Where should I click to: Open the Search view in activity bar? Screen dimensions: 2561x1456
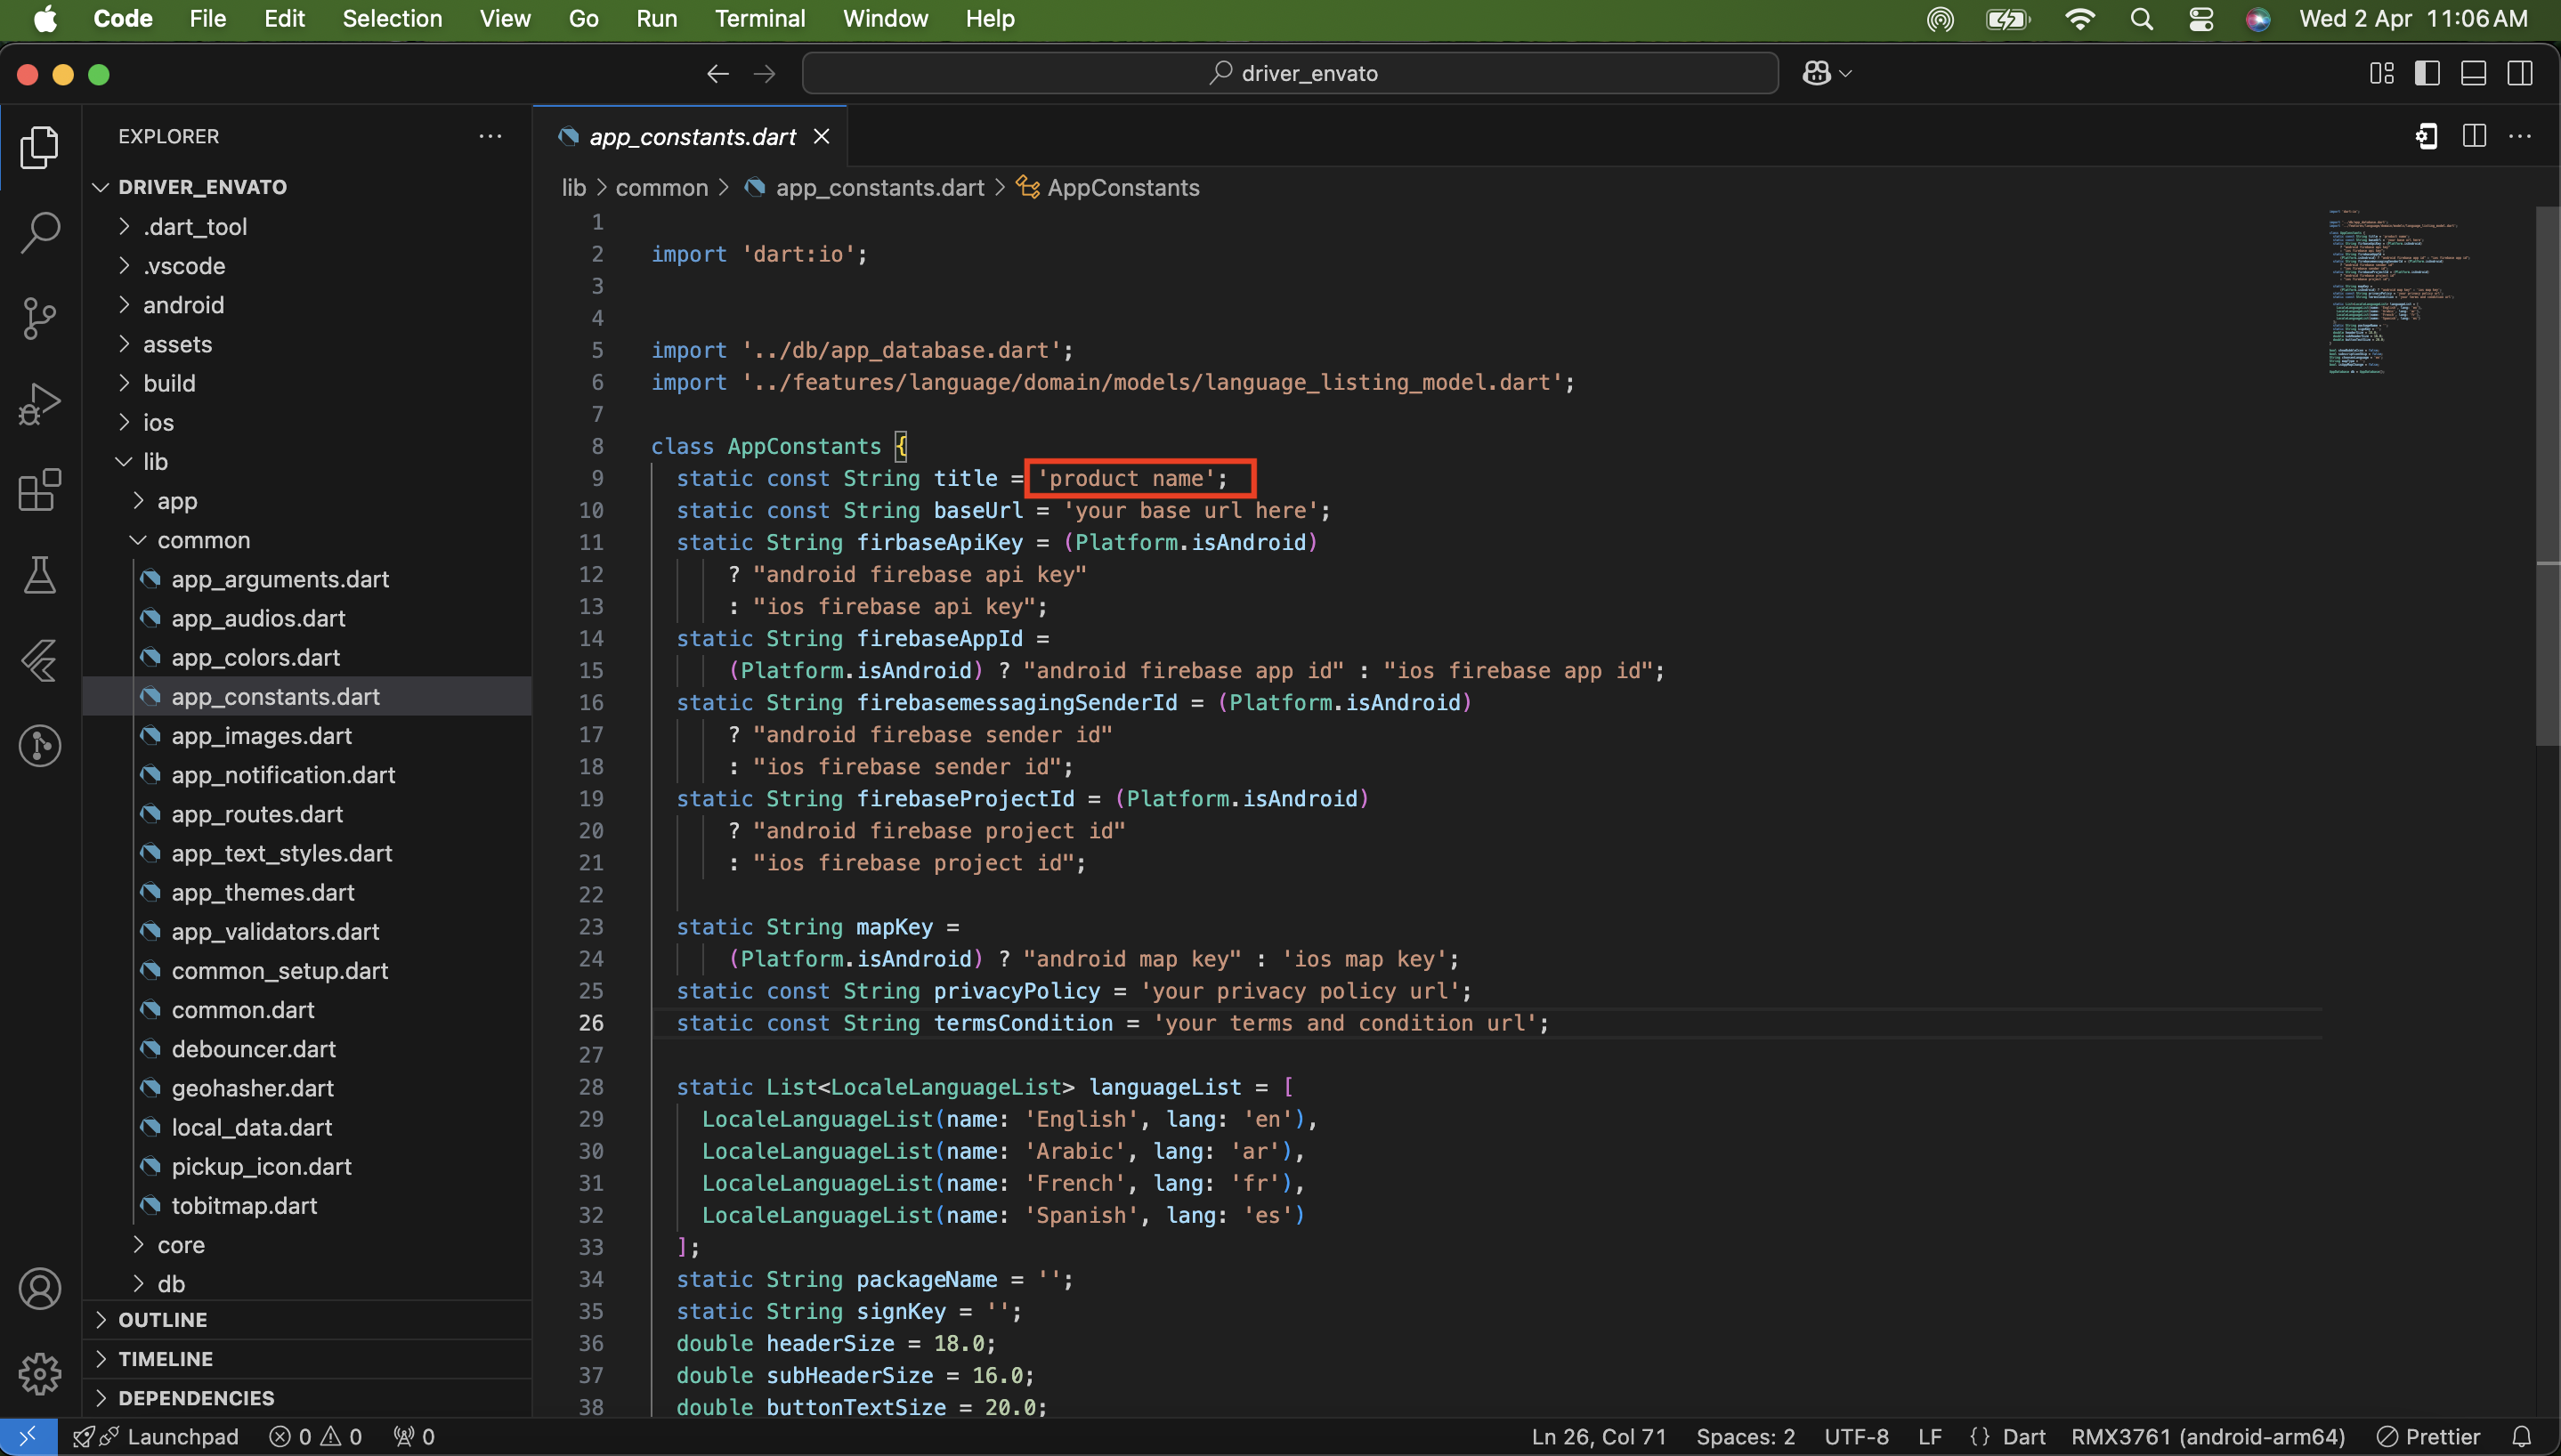pyautogui.click(x=40, y=232)
